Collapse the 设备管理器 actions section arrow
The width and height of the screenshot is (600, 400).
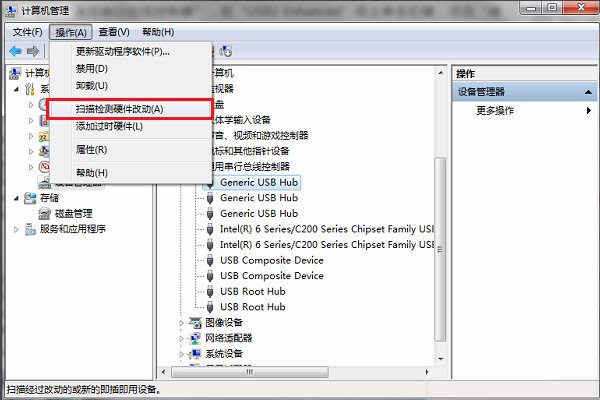[x=588, y=92]
